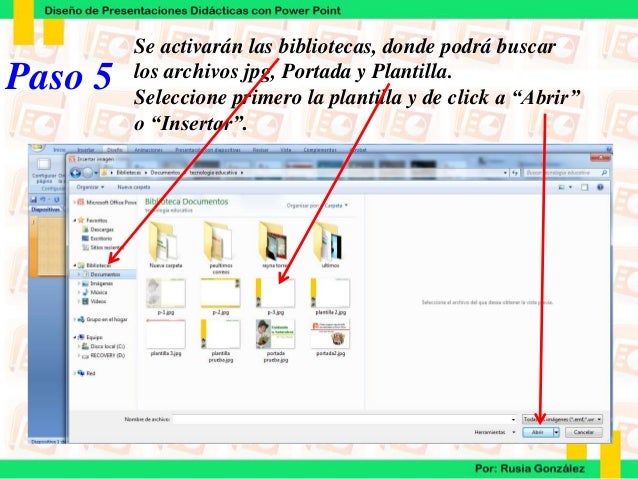Open the Animaciones ribbon tab
The height and width of the screenshot is (479, 638).
point(149,150)
